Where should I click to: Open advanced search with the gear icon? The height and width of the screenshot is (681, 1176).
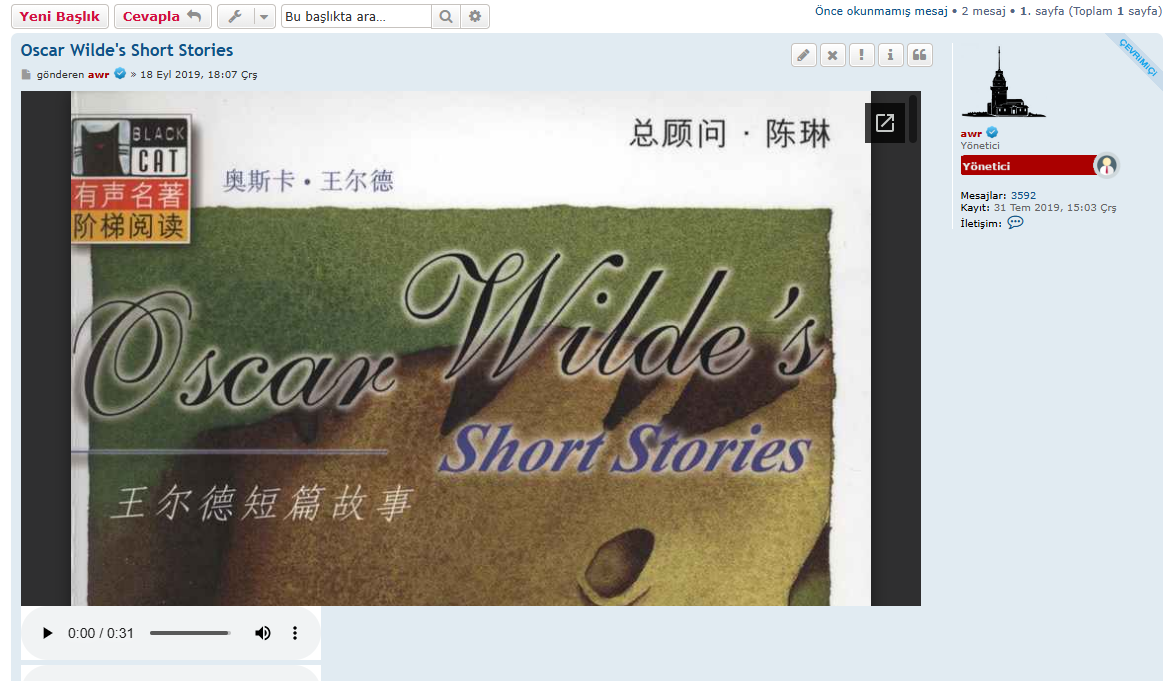(474, 16)
